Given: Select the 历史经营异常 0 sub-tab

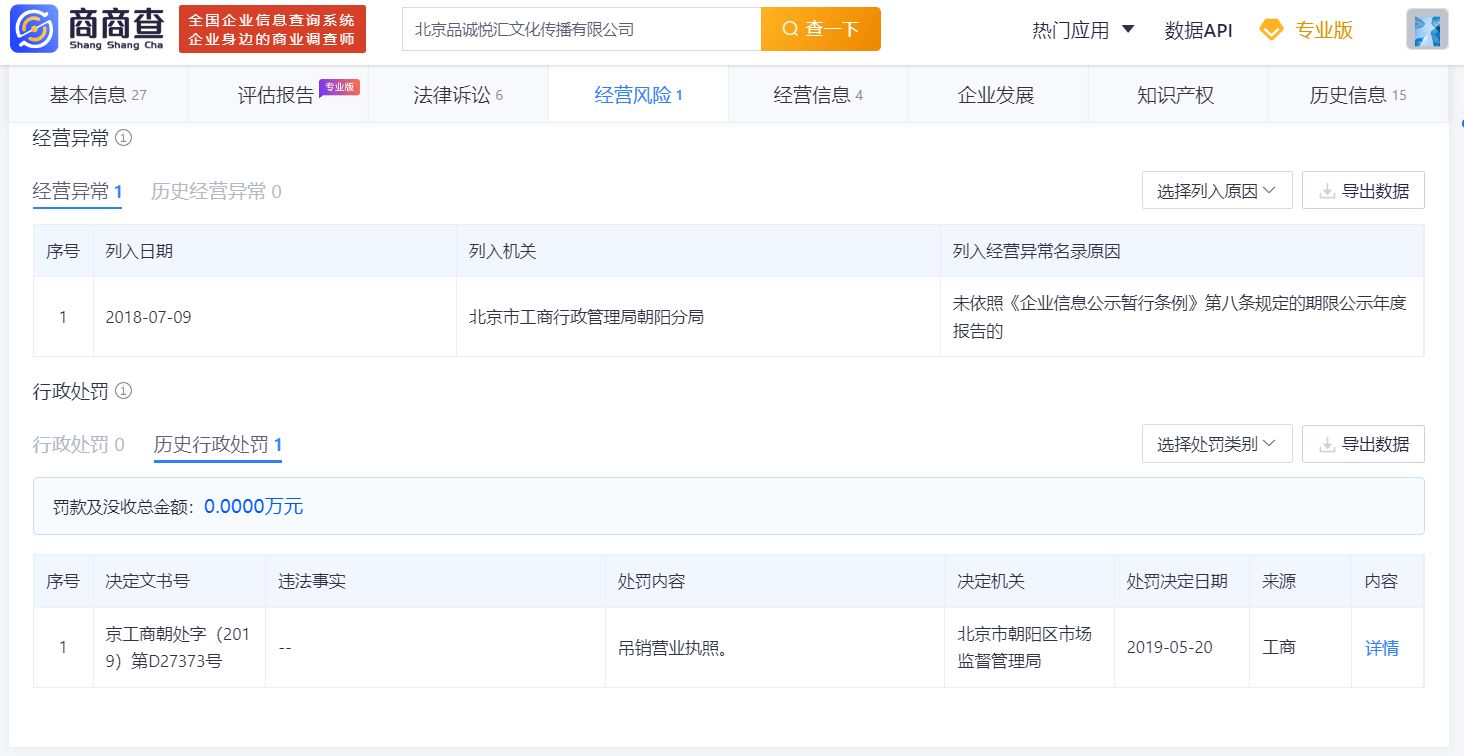Looking at the screenshot, I should coord(216,191).
